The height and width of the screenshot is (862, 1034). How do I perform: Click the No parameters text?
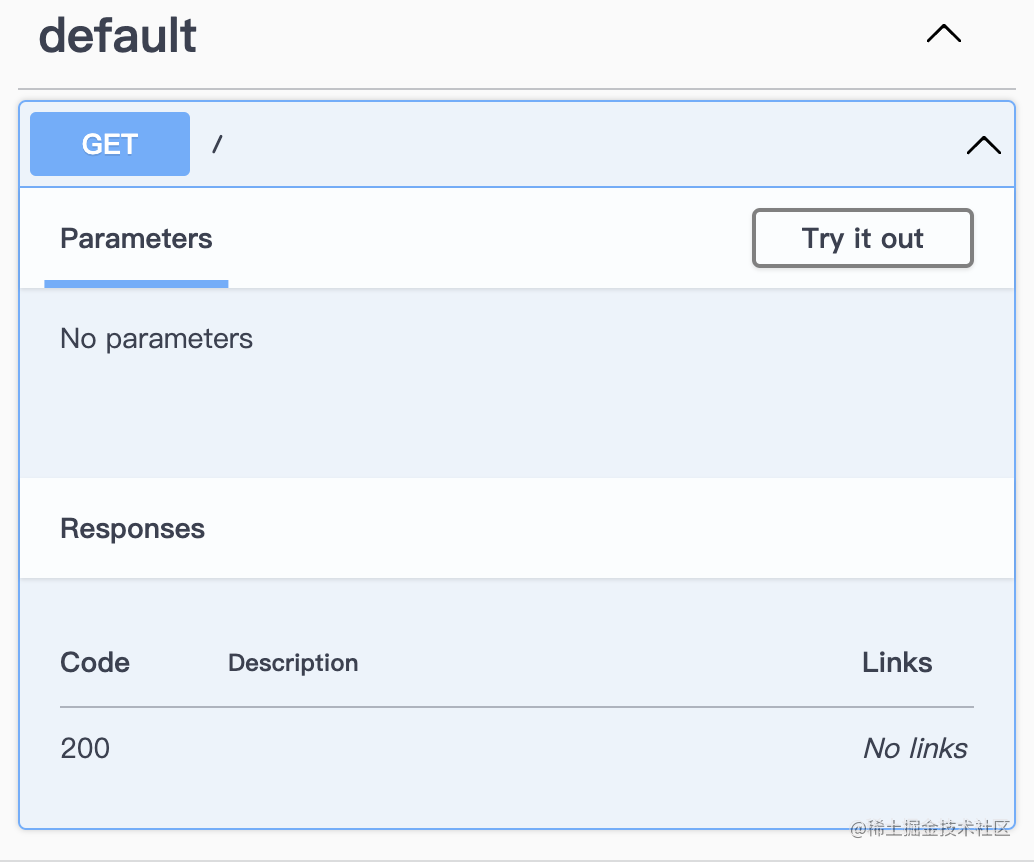156,339
